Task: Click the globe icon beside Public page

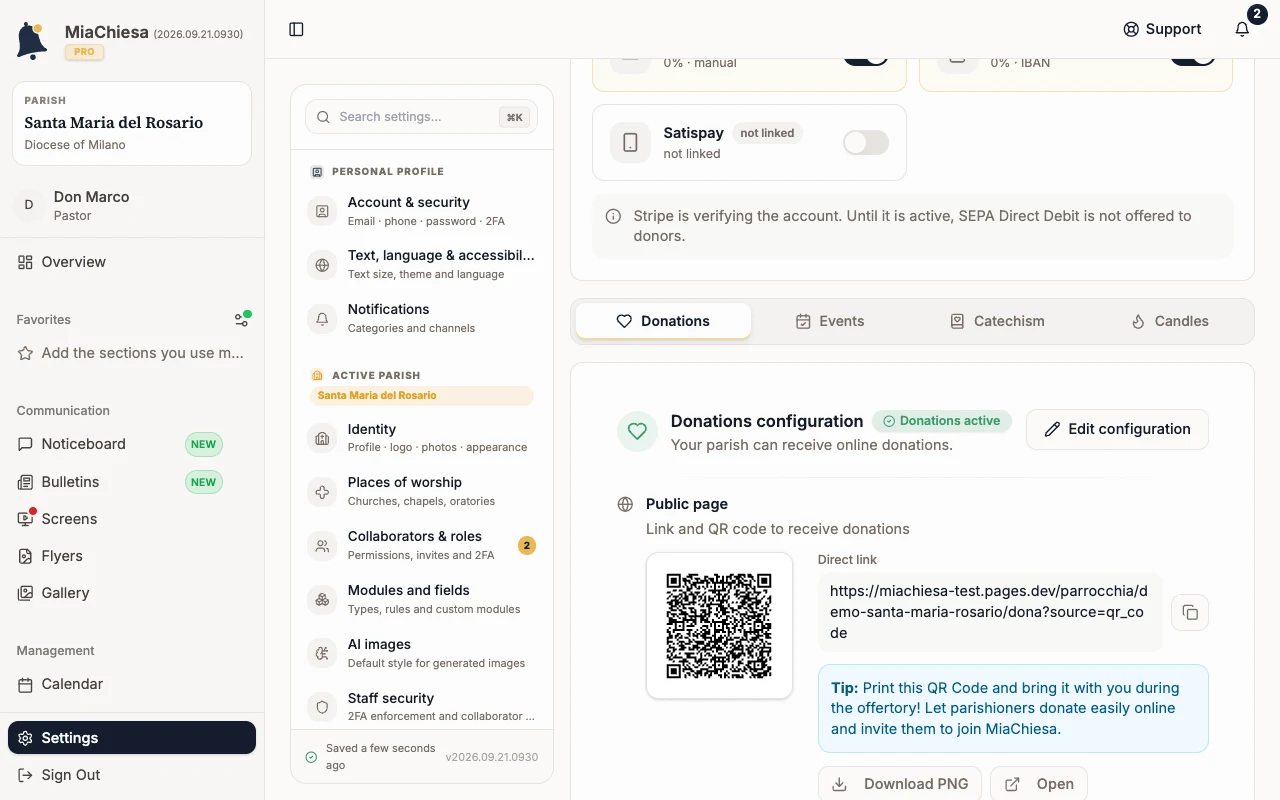Action: 626,504
